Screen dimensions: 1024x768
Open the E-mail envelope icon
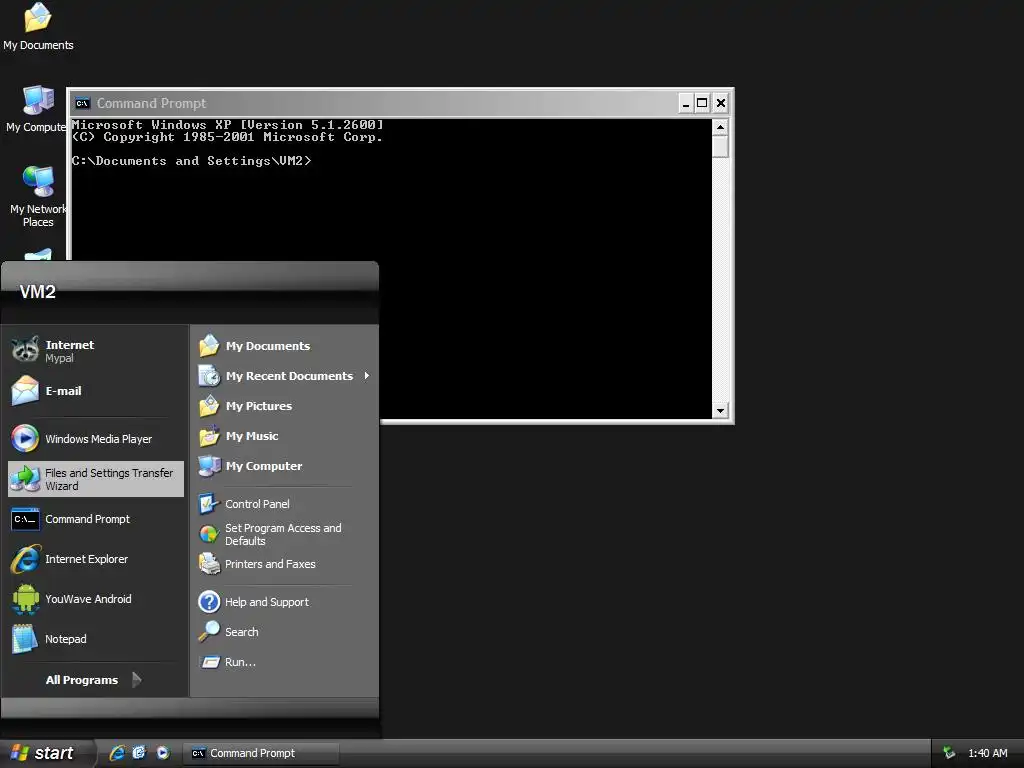(25, 391)
